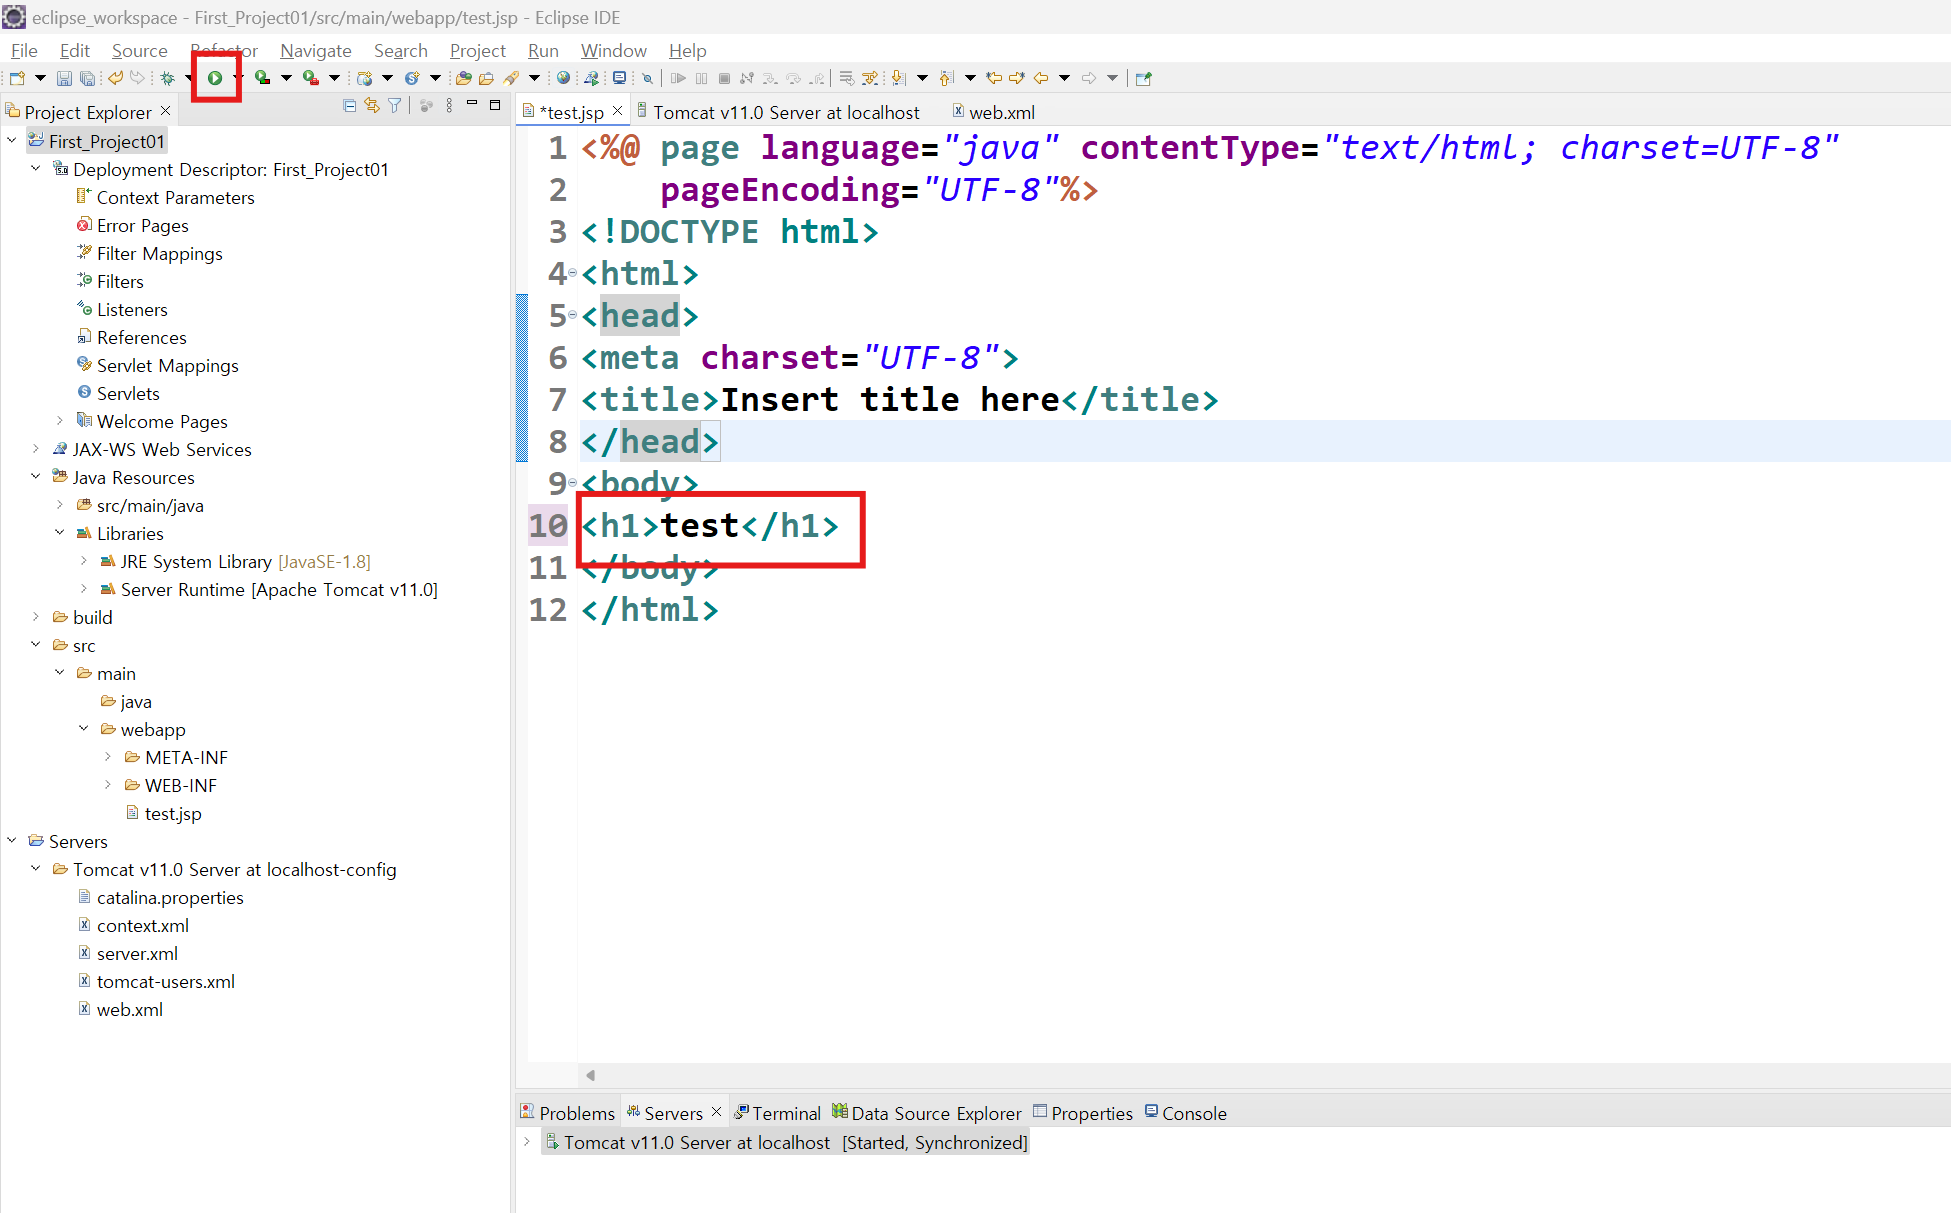Click the Next Annotation arrow icon

pos(898,78)
